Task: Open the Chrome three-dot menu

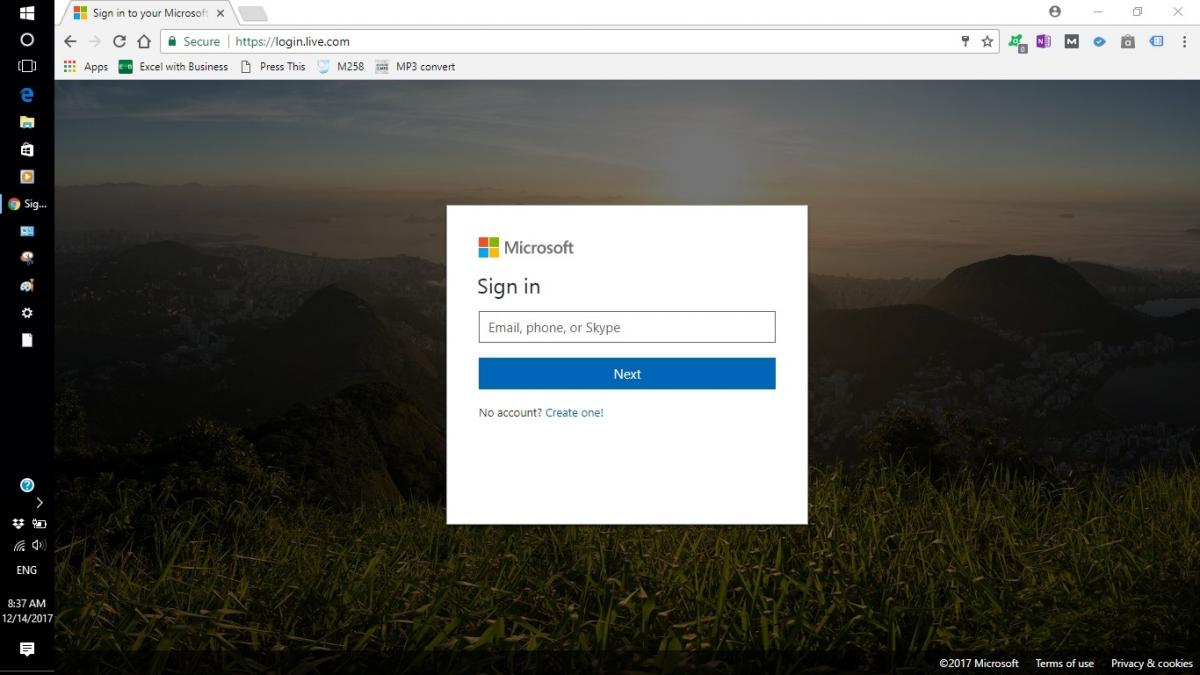Action: pyautogui.click(x=1182, y=41)
